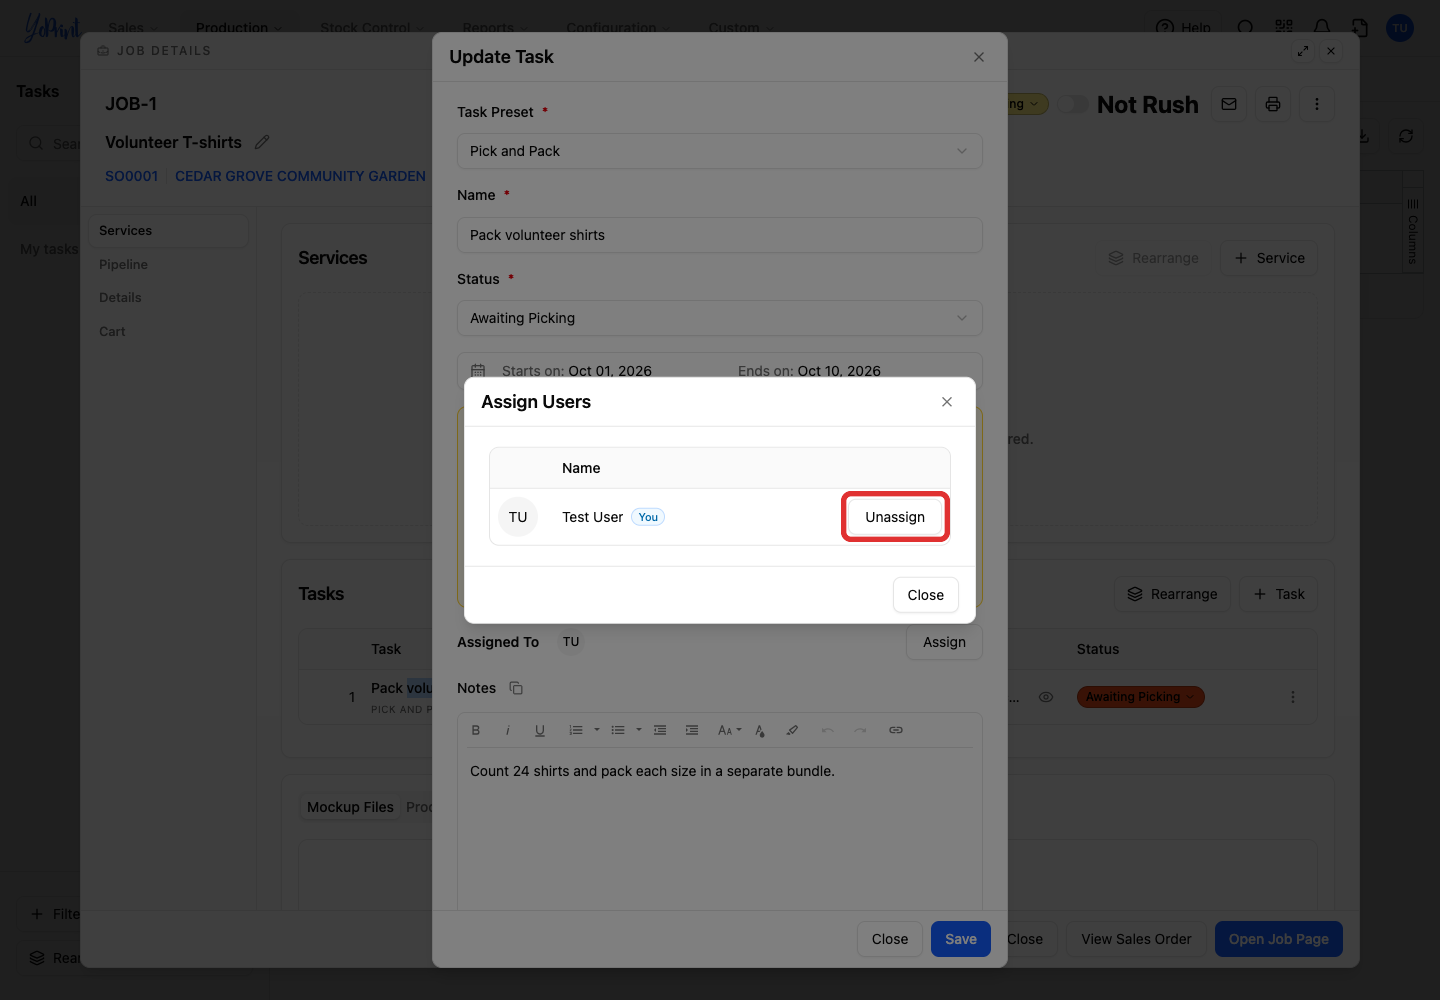Insert a numbered list in notes
This screenshot has width=1440, height=1000.
(576, 730)
